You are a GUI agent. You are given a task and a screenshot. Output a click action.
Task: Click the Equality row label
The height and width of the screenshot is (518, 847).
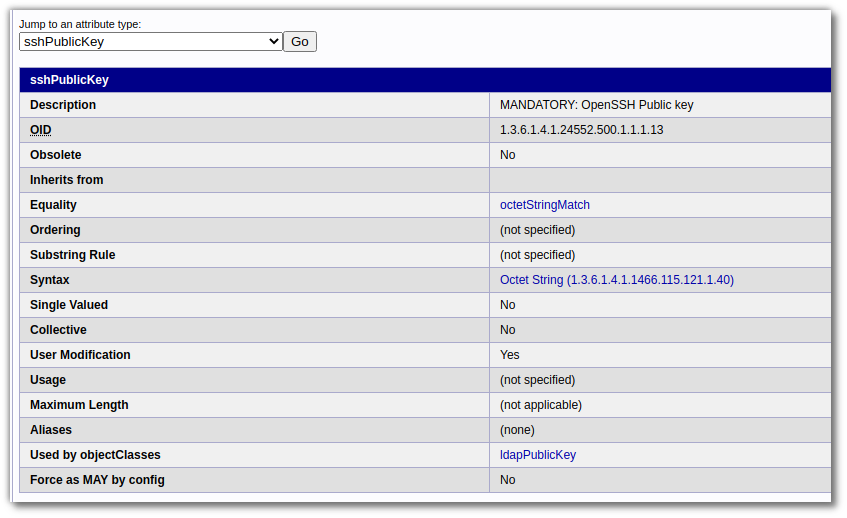(53, 205)
